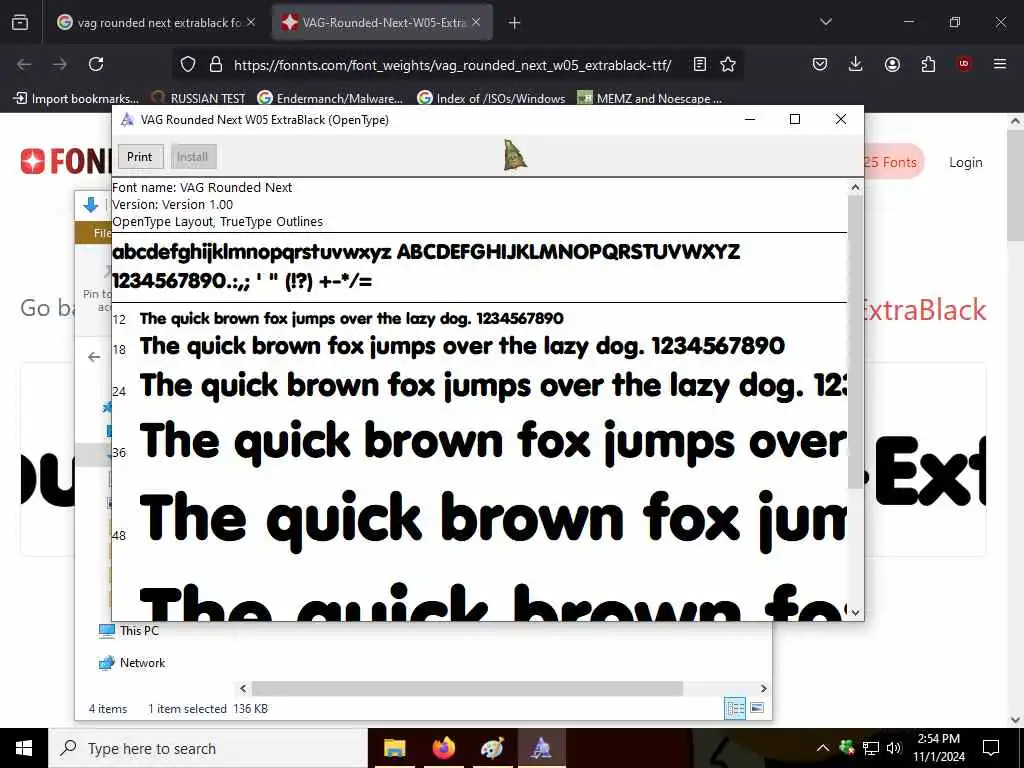Click the Login link on webpage
The width and height of the screenshot is (1024, 768).
(x=965, y=163)
